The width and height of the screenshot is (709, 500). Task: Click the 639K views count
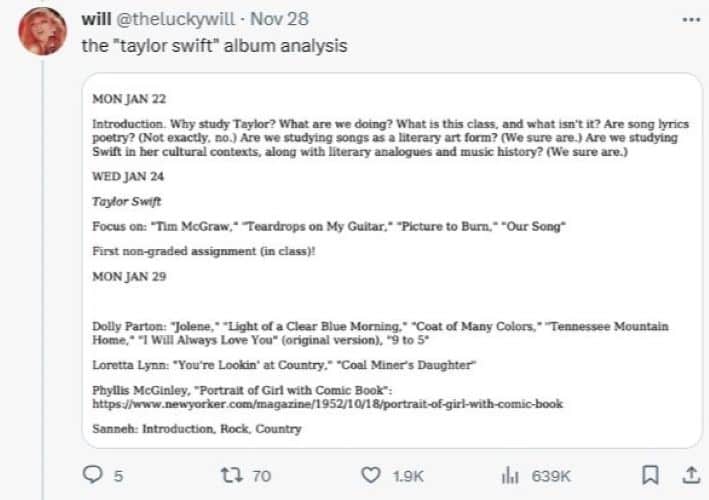click(x=551, y=476)
